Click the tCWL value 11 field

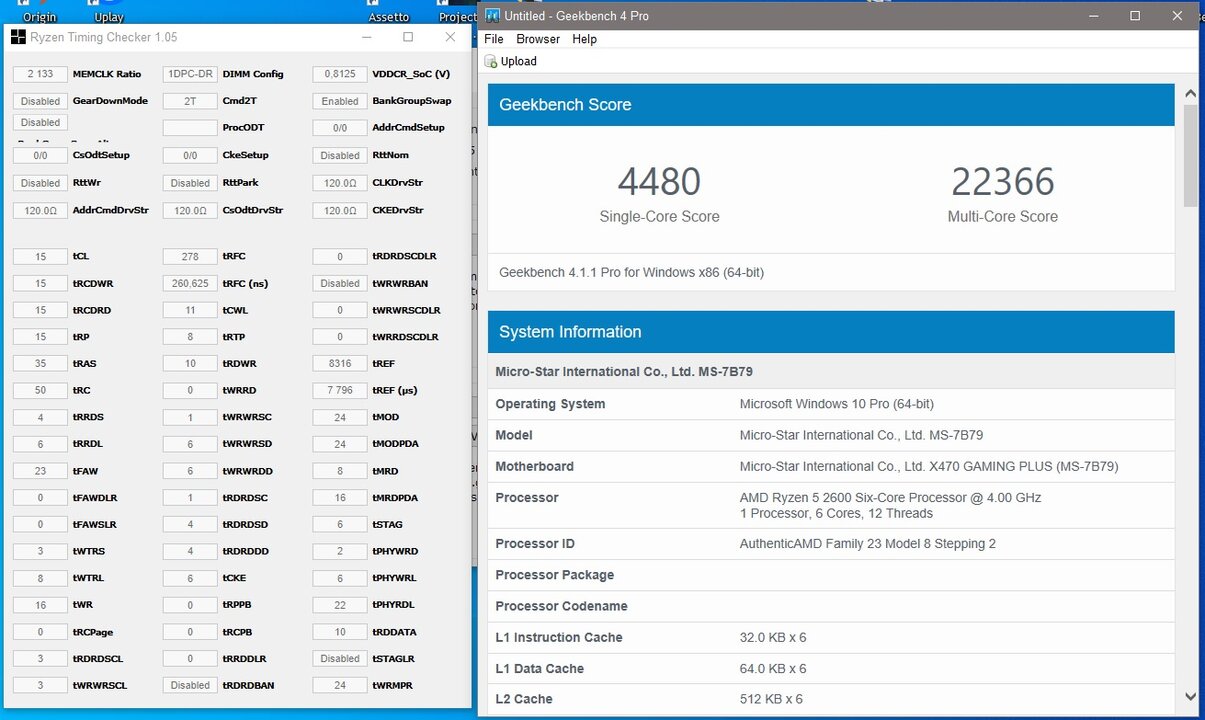(190, 310)
